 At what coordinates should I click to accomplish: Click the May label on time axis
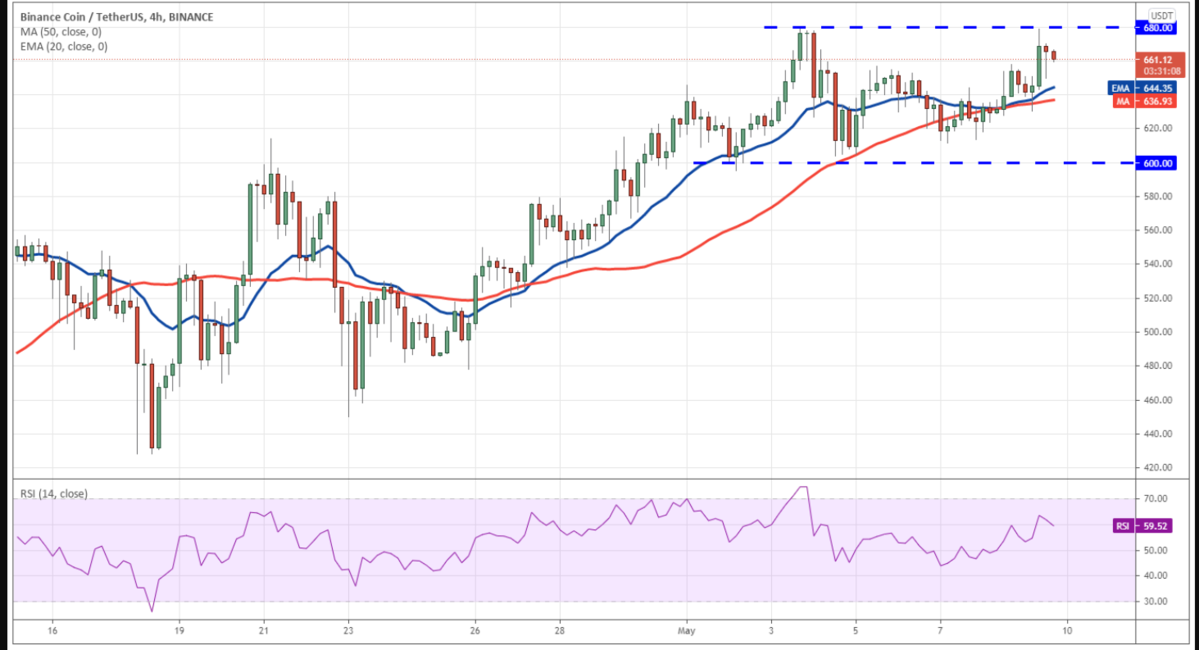(x=687, y=631)
